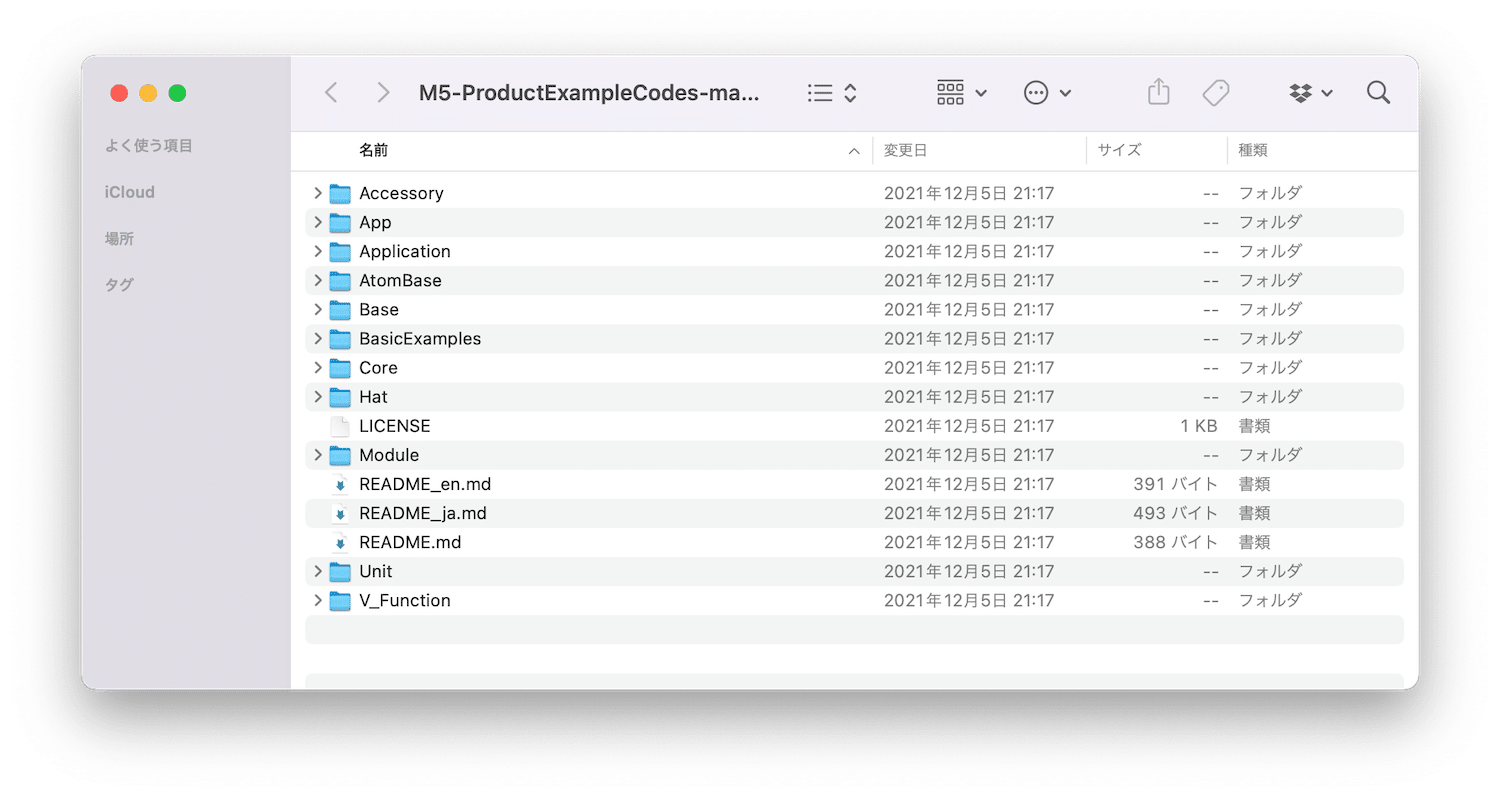Select the LICENSE file

click(394, 426)
